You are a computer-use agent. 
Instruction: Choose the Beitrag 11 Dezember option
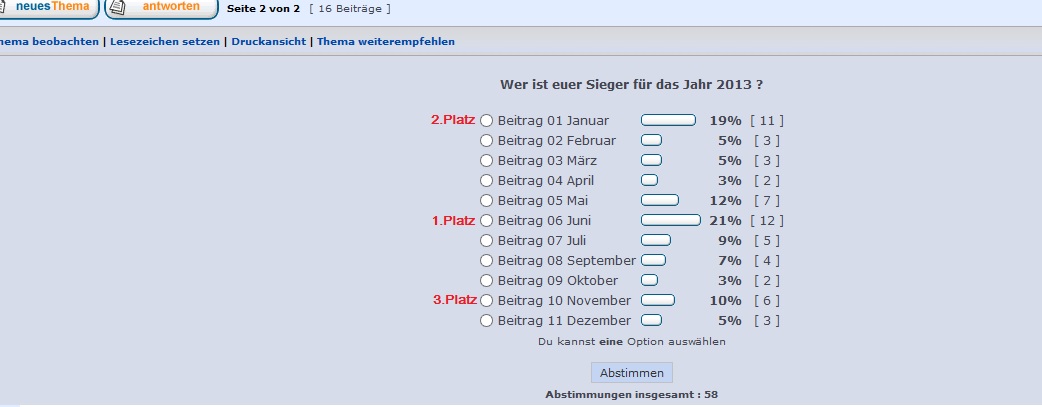click(487, 321)
